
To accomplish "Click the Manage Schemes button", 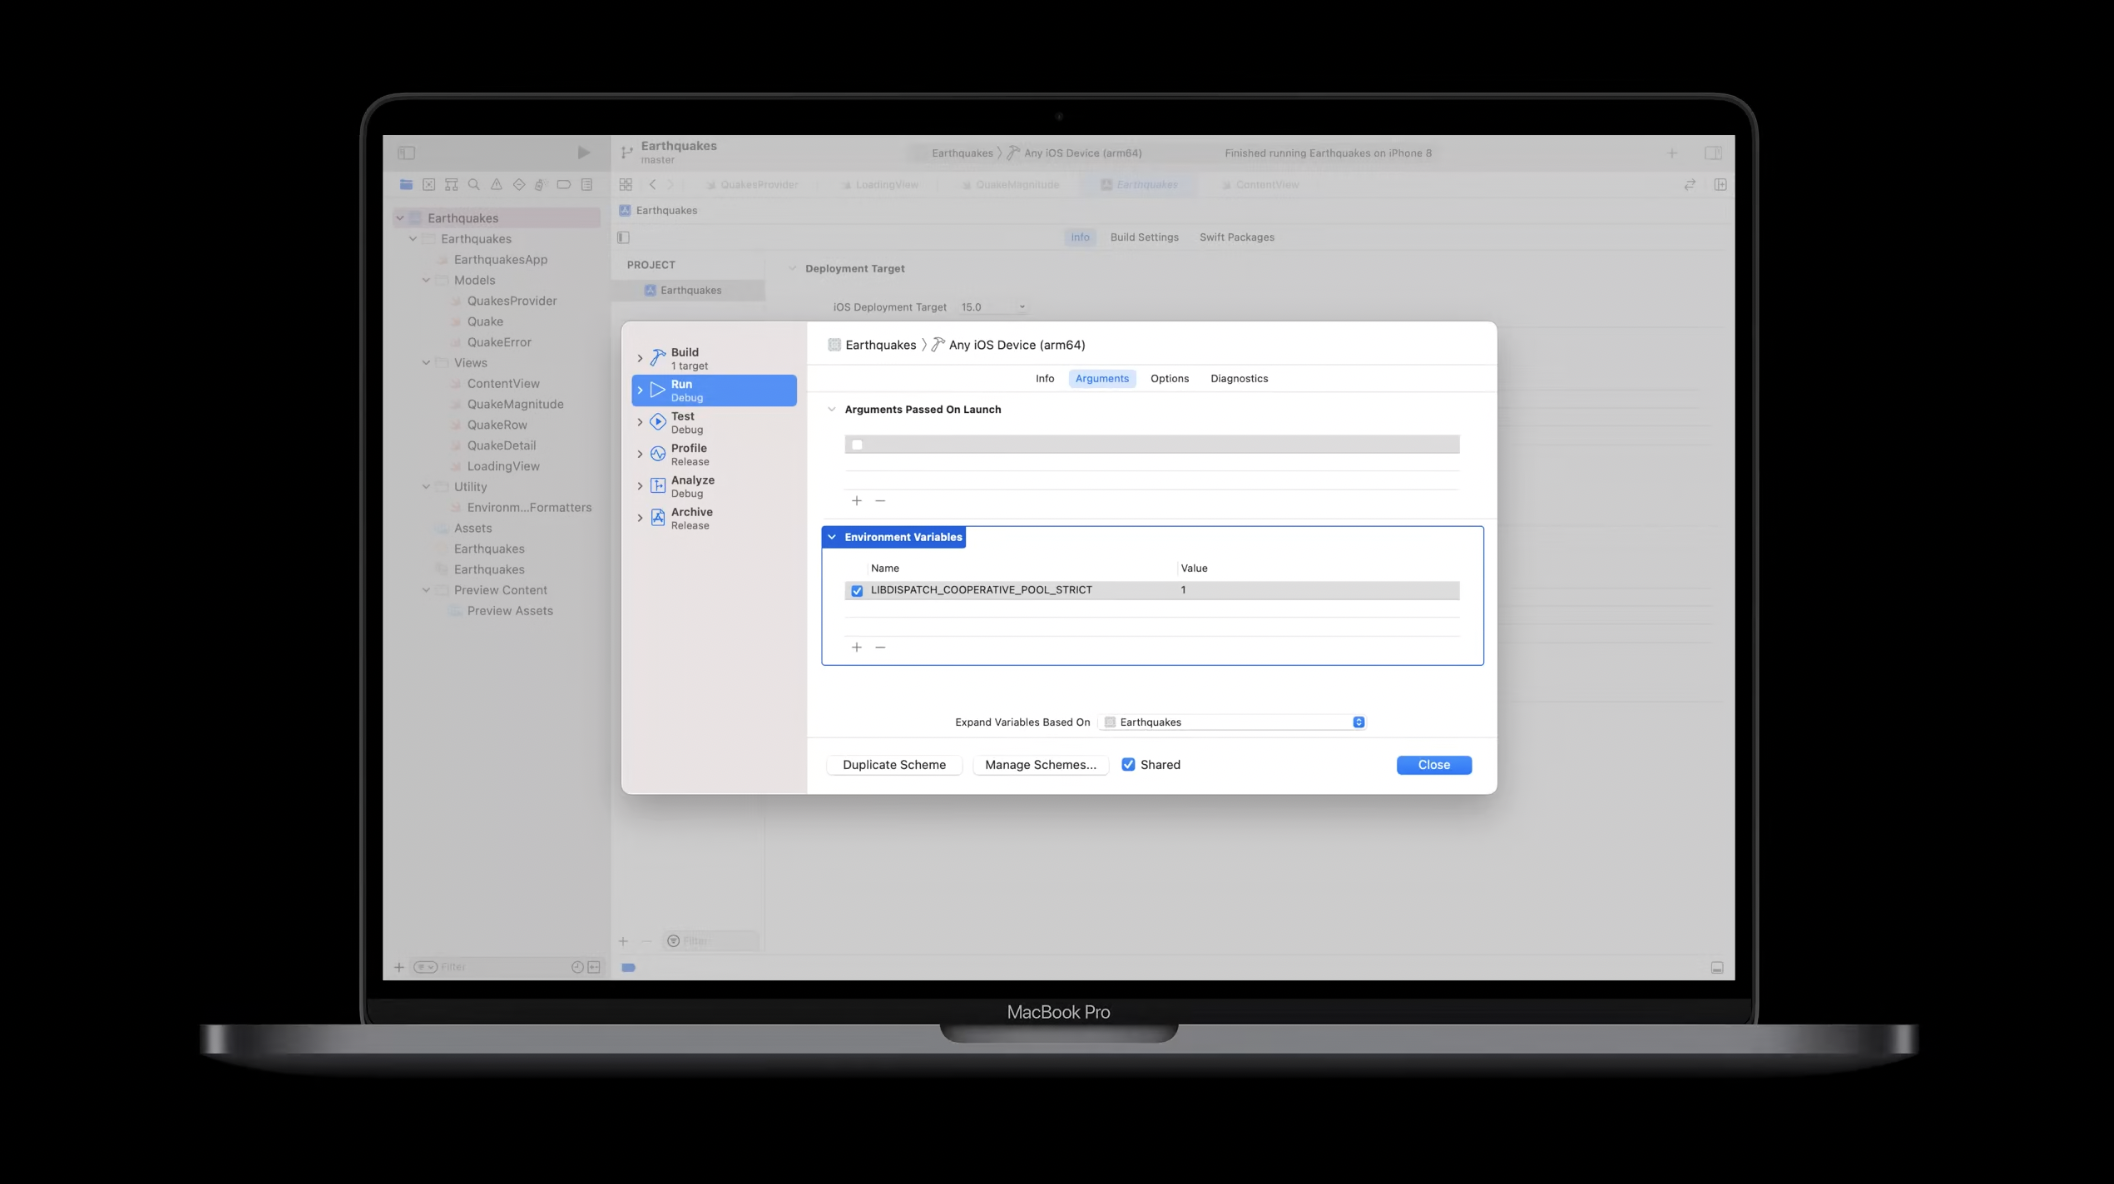I will tap(1040, 765).
